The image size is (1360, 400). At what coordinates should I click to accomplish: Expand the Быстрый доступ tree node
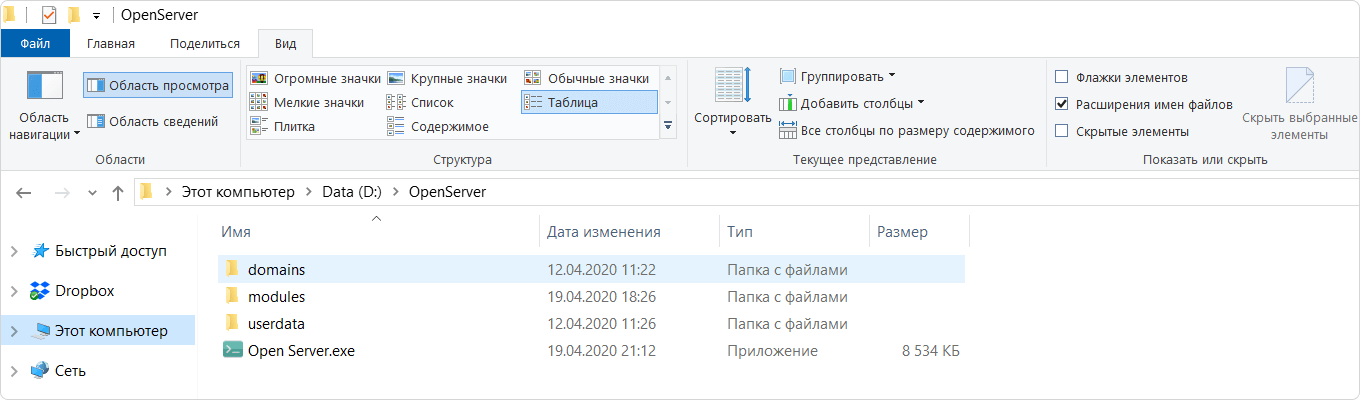click(14, 251)
